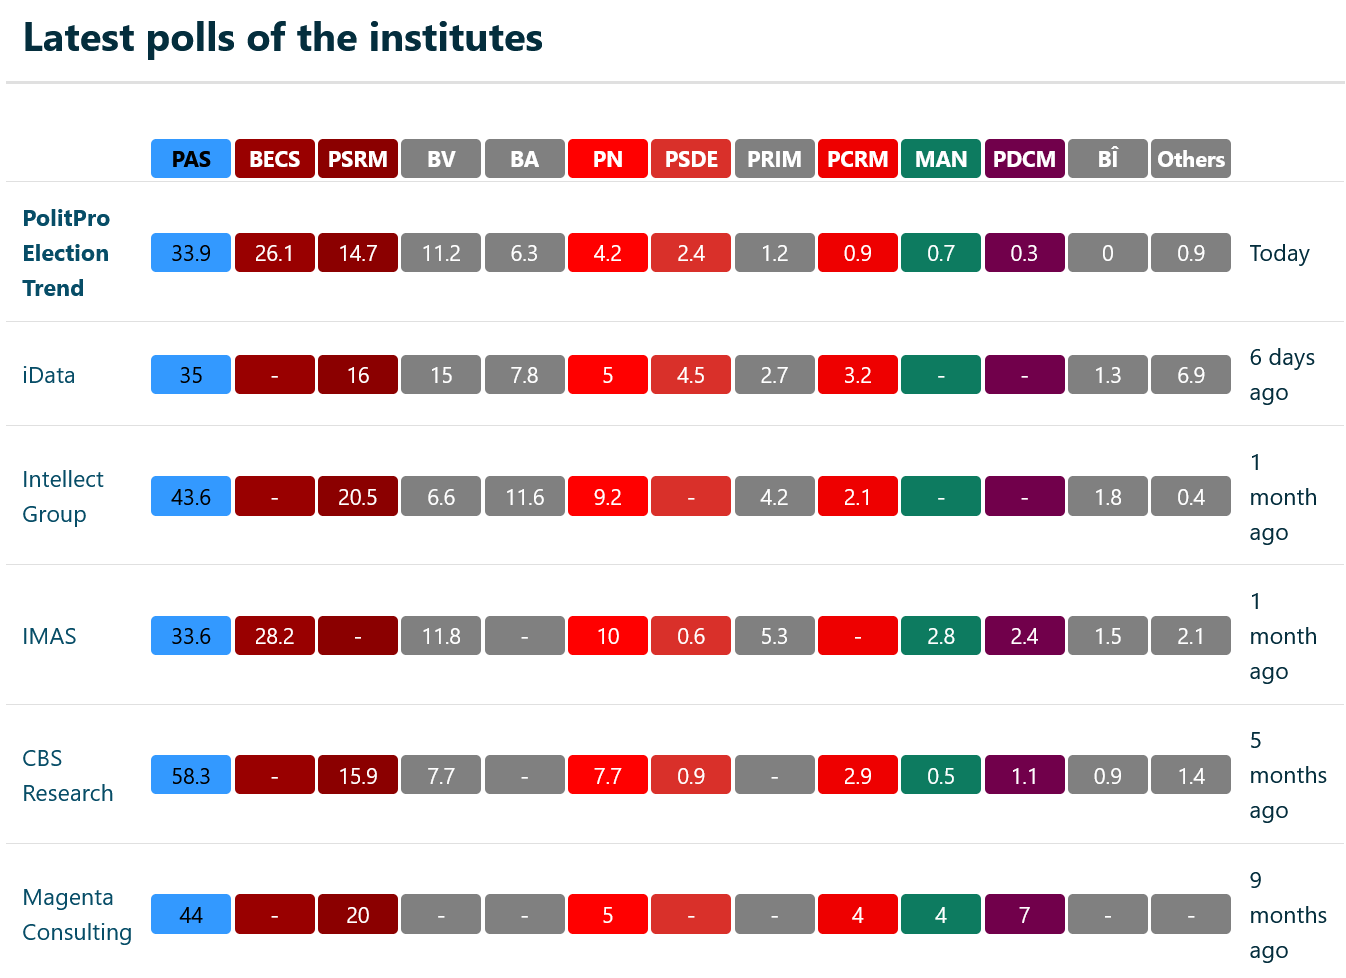Click the PSRM column header
This screenshot has width=1346, height=978.
coord(358,159)
